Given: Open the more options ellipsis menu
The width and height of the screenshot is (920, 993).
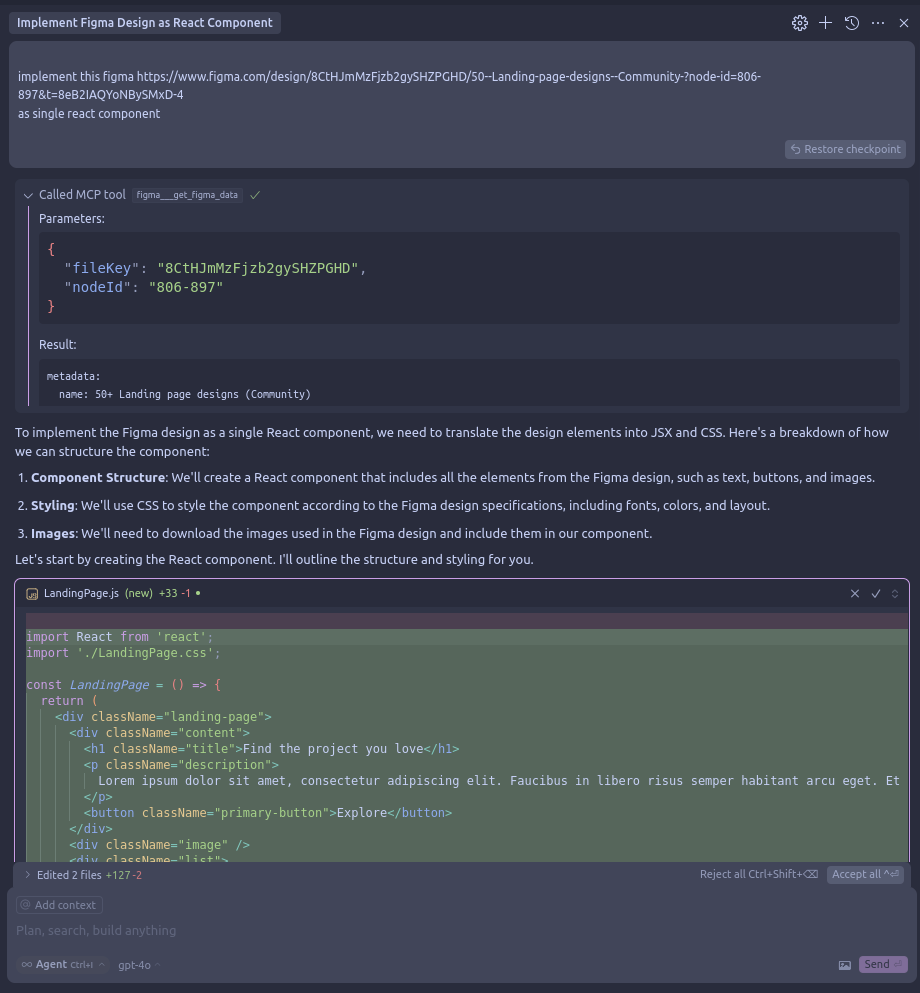Looking at the screenshot, I should [878, 22].
